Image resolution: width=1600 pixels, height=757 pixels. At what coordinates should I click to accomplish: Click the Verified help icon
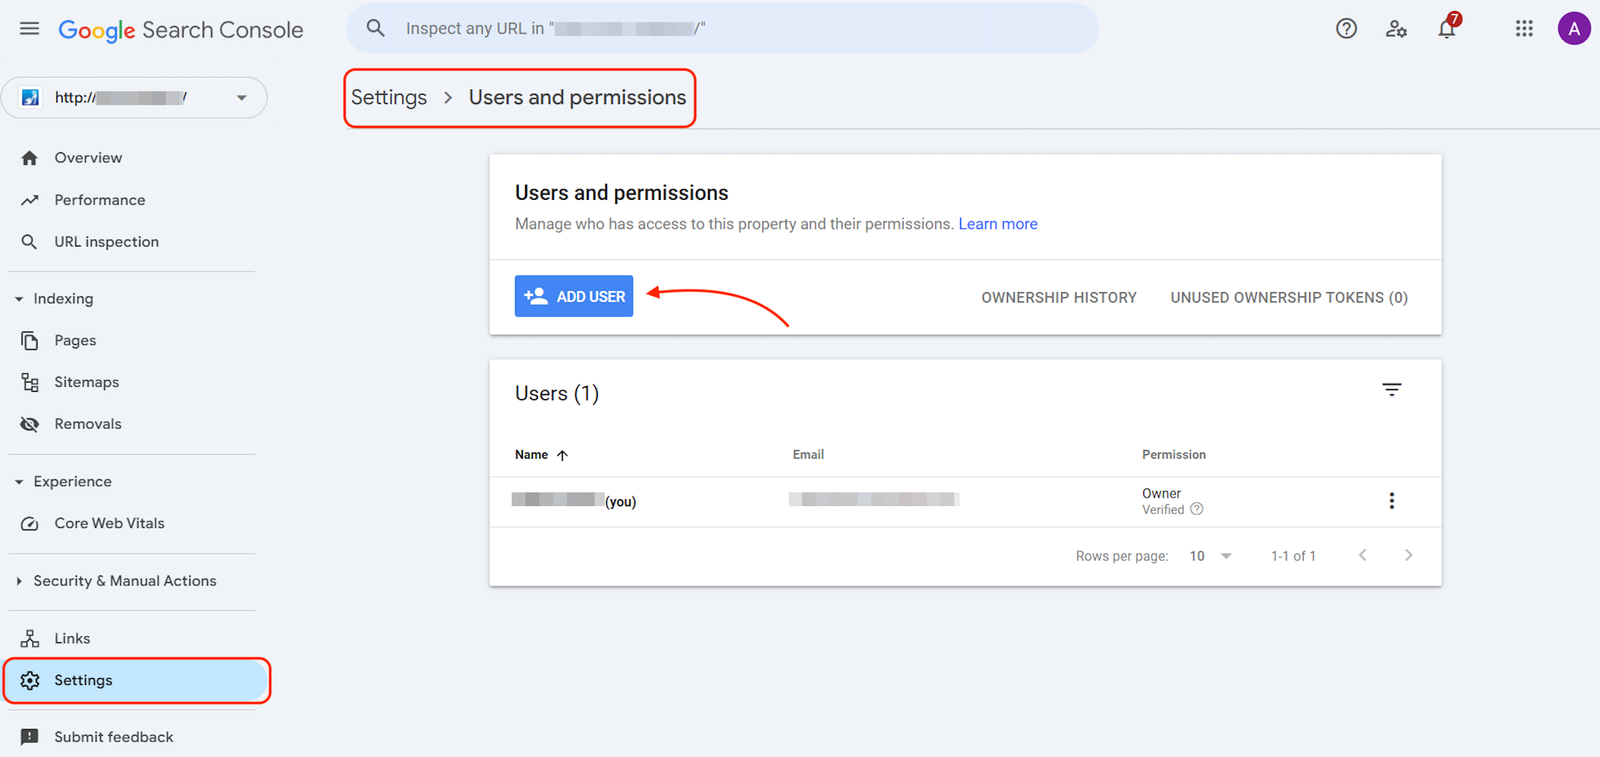(x=1197, y=510)
